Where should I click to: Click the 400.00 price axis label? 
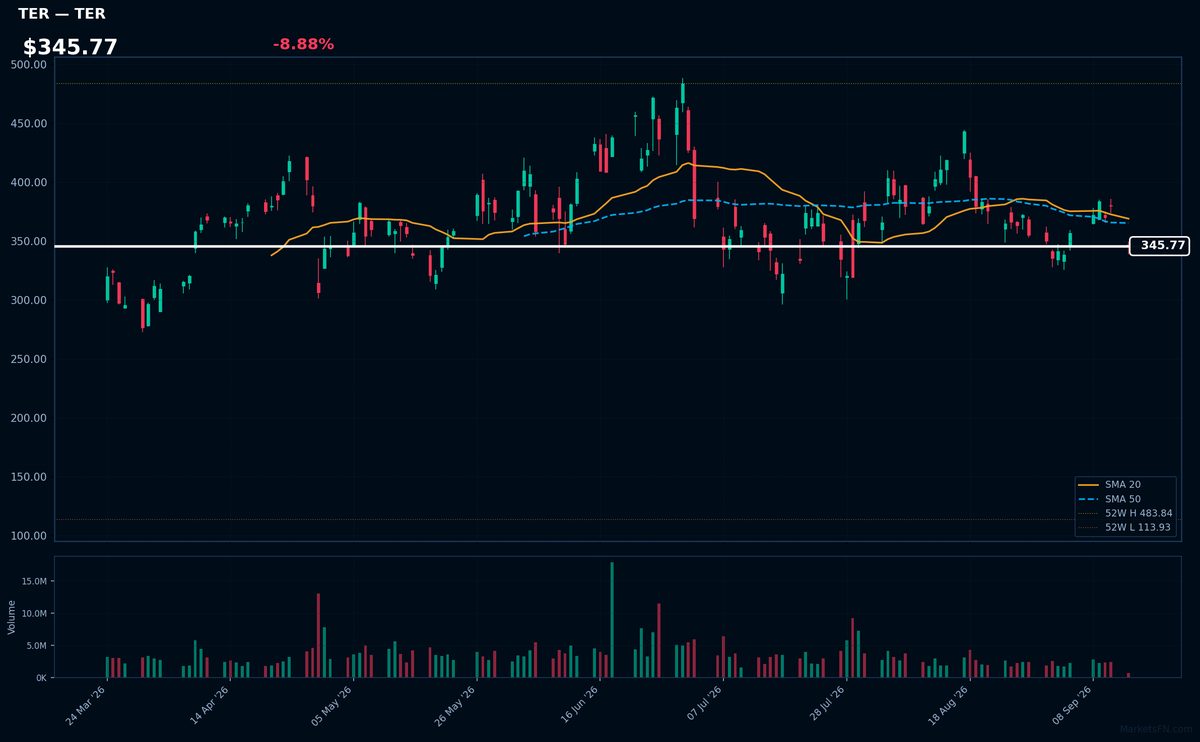point(28,182)
